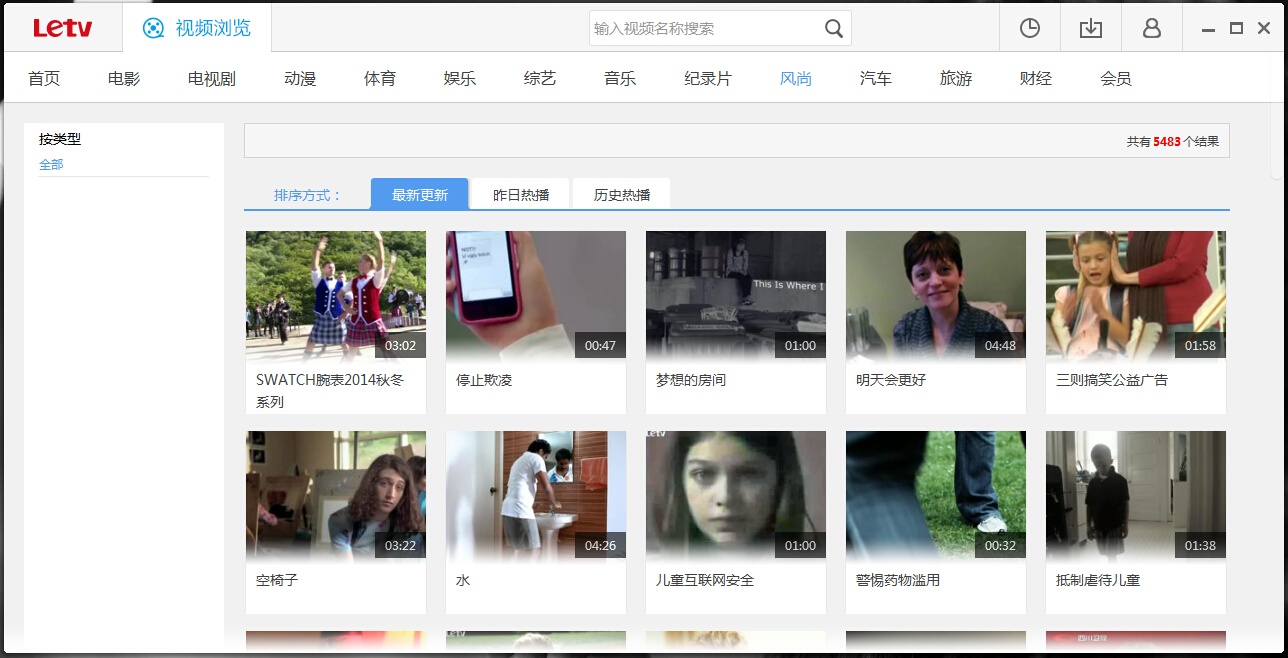Switch to the 昨日热播 sort tab

[x=518, y=193]
